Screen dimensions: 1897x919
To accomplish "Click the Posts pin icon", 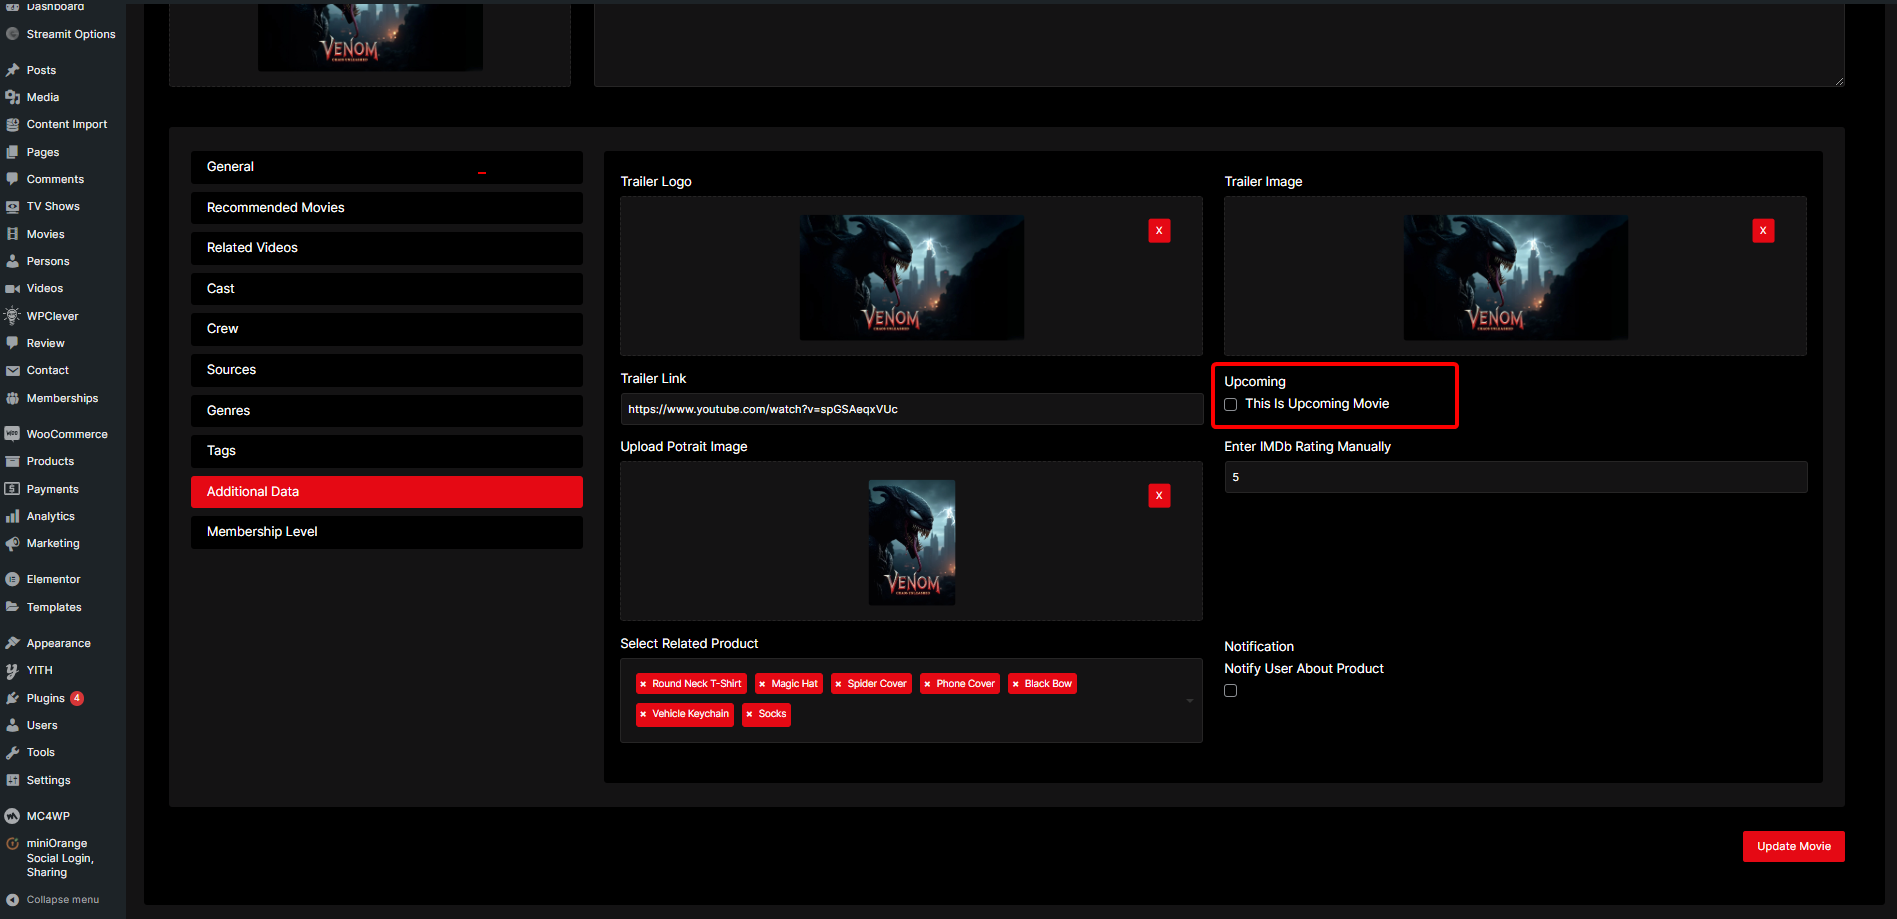I will coord(12,70).
